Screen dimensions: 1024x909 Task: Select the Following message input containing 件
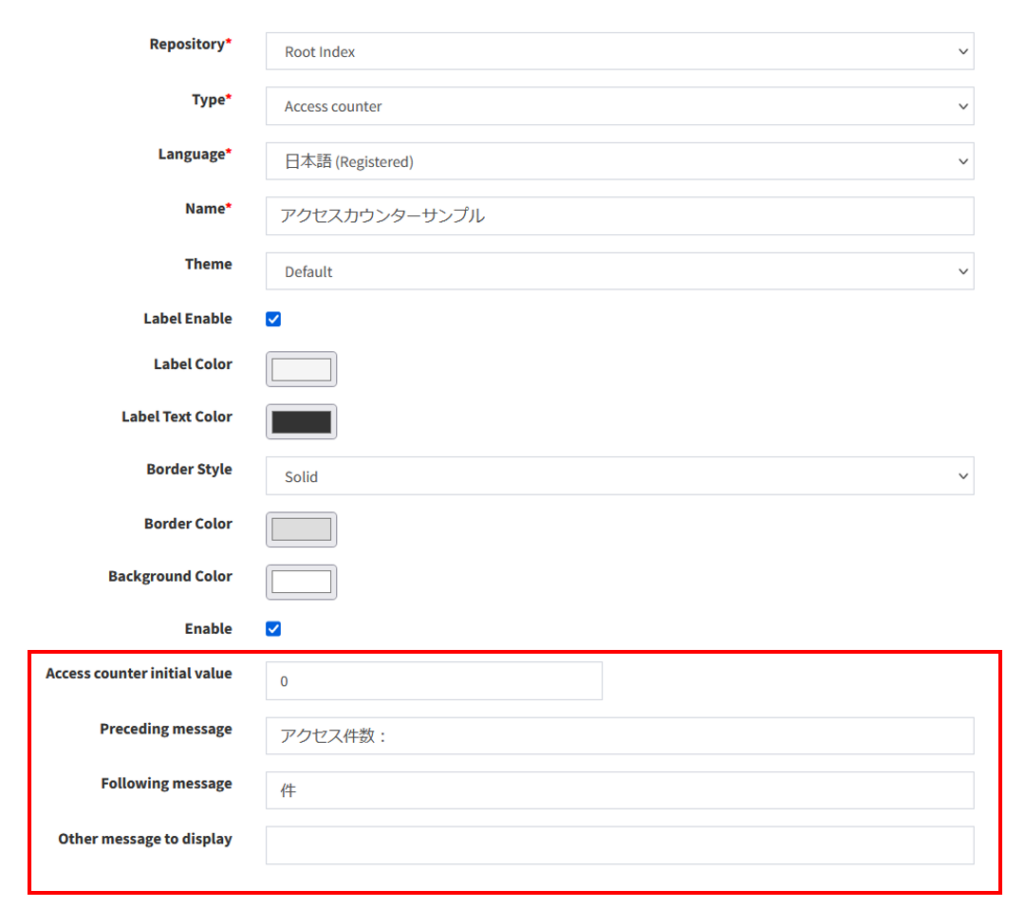coord(619,790)
